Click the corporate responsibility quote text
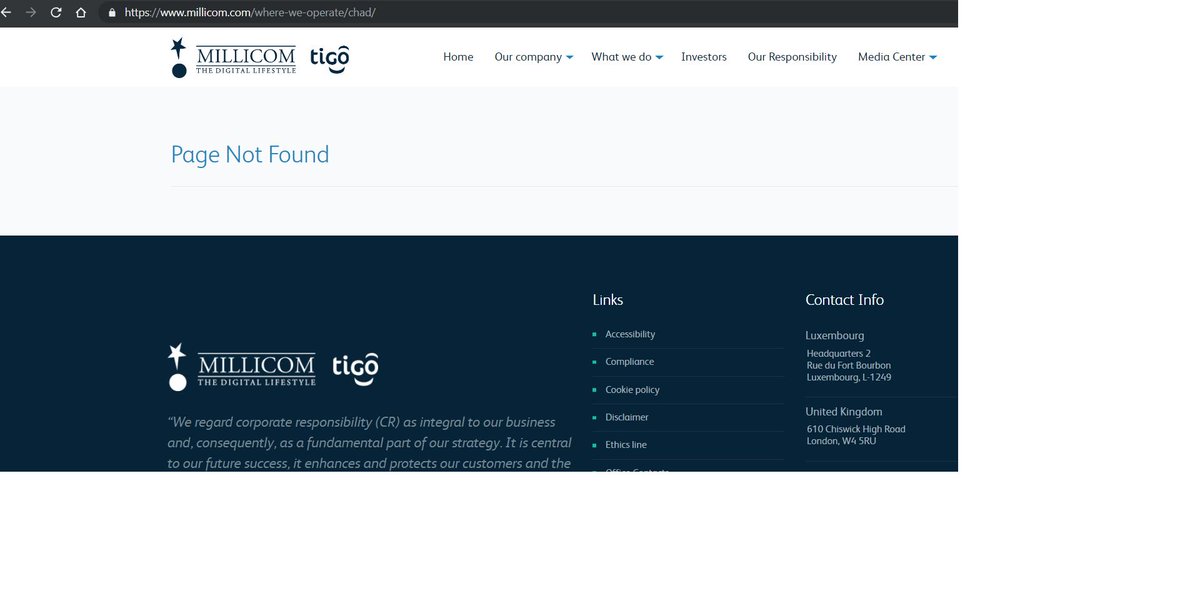The image size is (1200, 616). [x=370, y=442]
